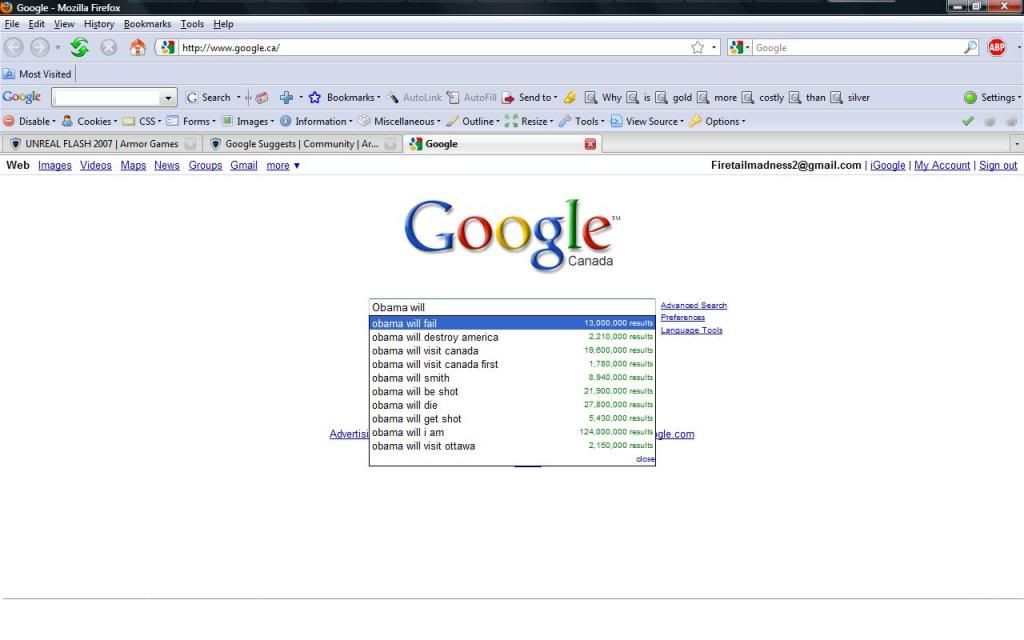Click the Firefox back arrow button

tap(14, 48)
